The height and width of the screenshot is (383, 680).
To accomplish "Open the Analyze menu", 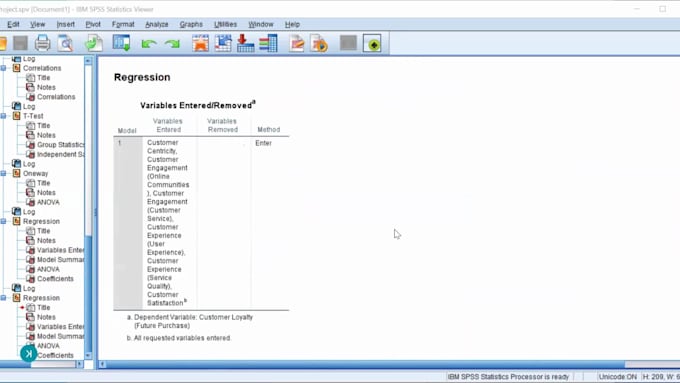I will click(157, 24).
